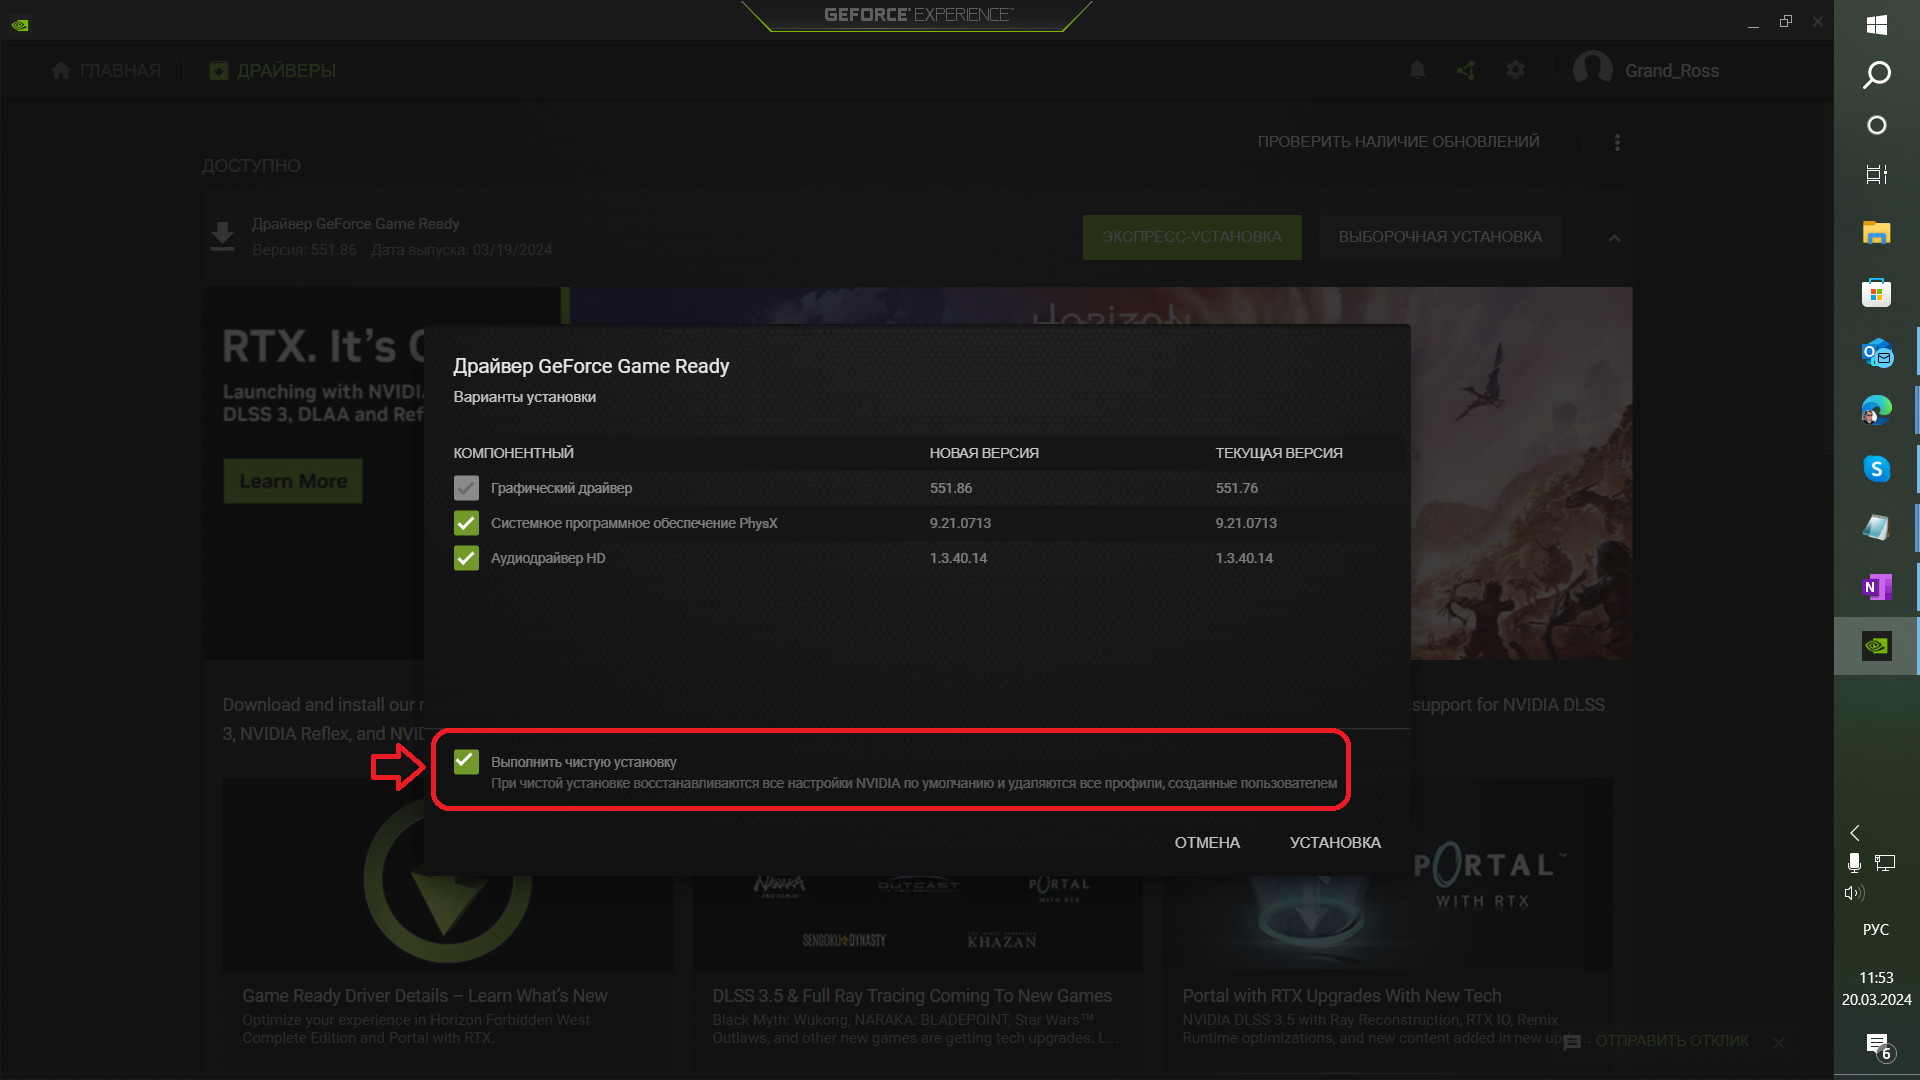Click ПРОВЕРИТЬ НАЛИЧИЕ ОБНОВЛЕНИЙ link
Viewport: 1920px width, 1080px height.
1398,142
